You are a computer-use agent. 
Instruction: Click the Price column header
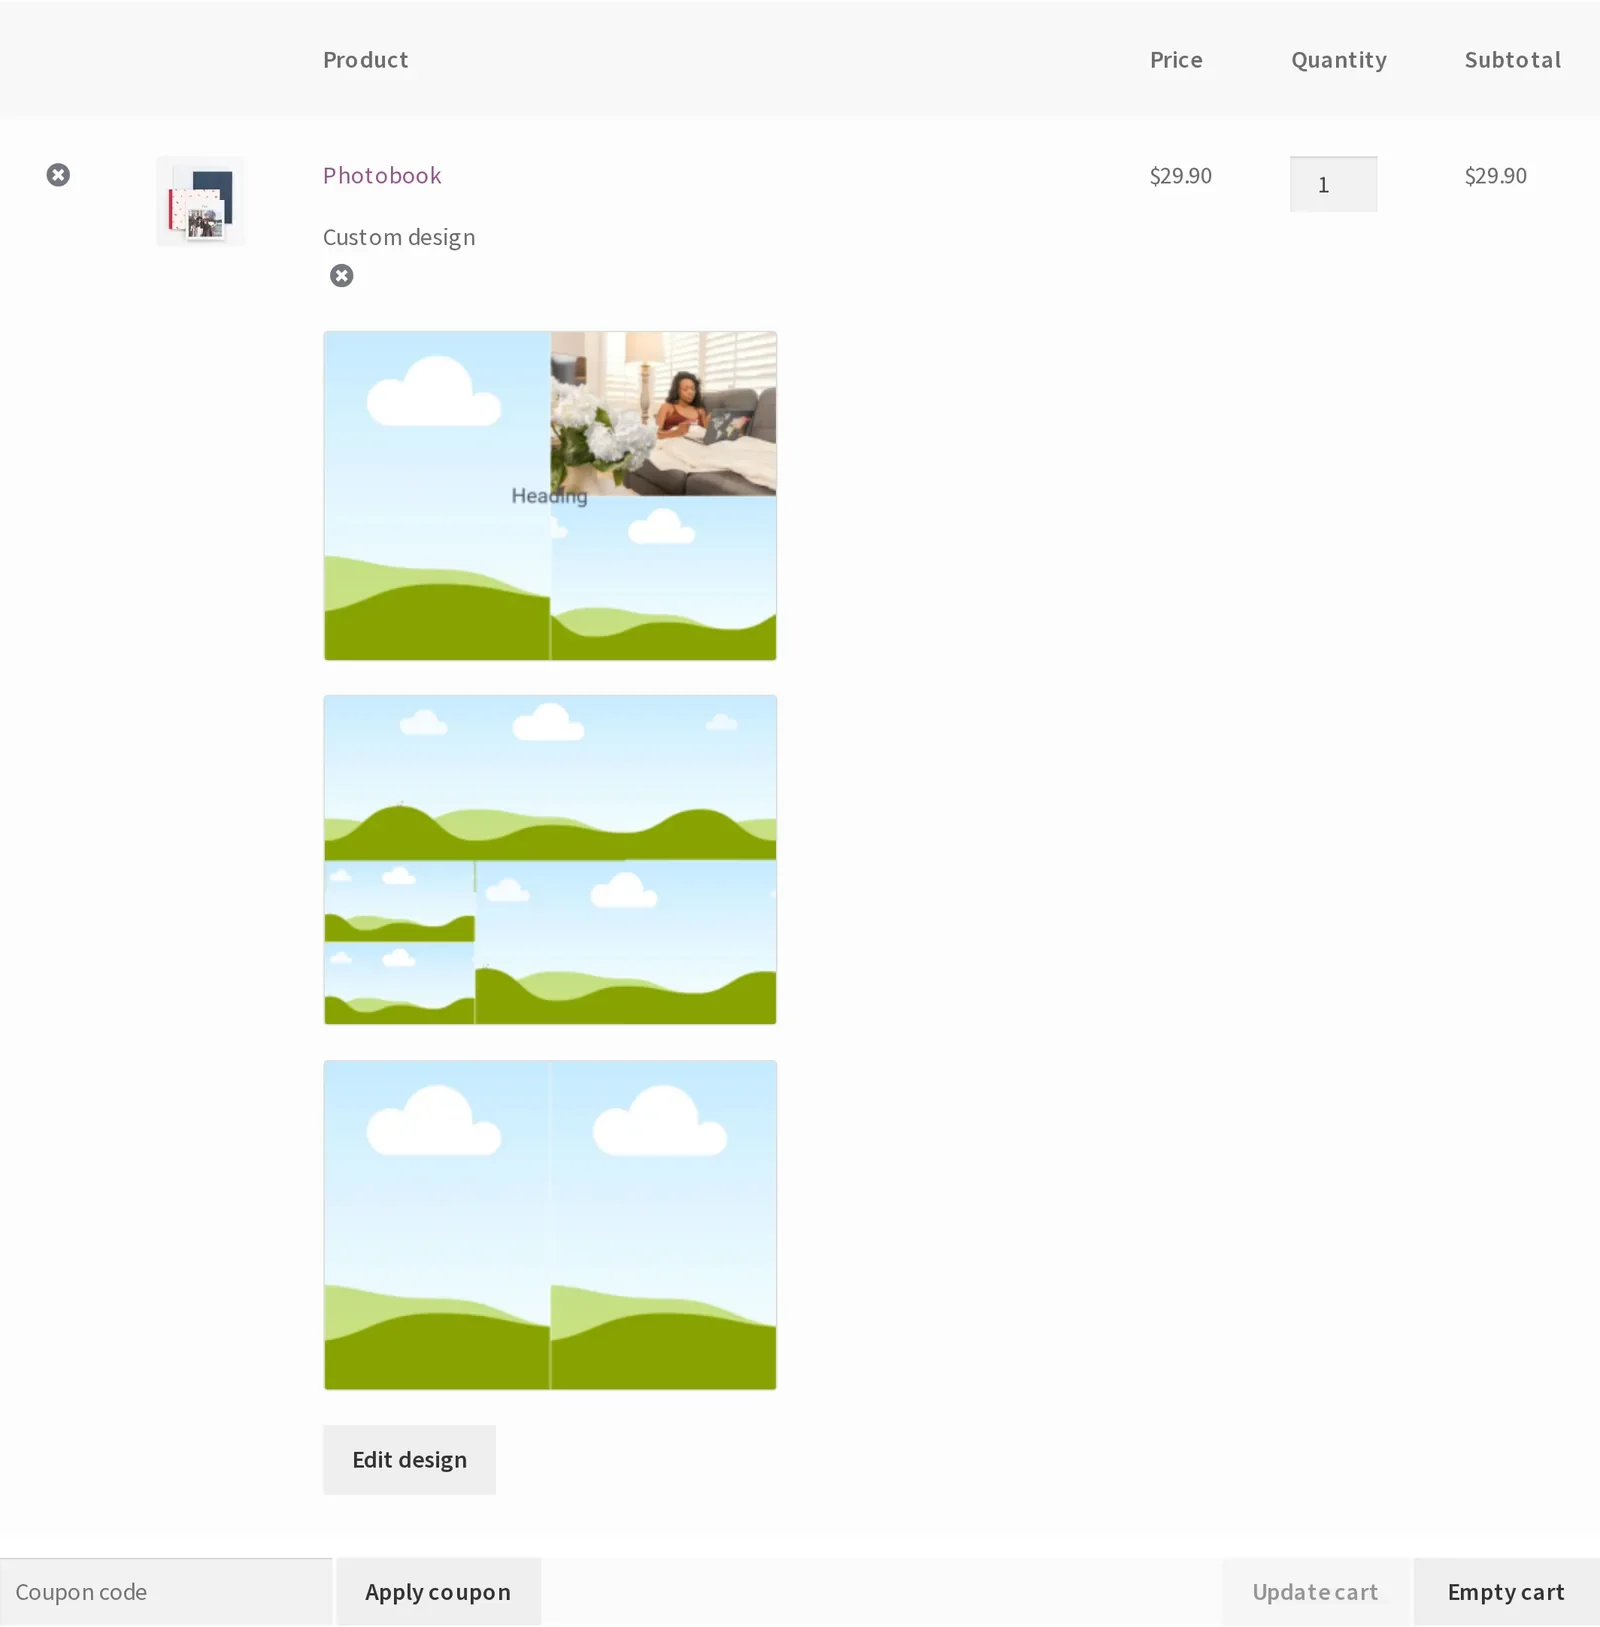point(1176,60)
